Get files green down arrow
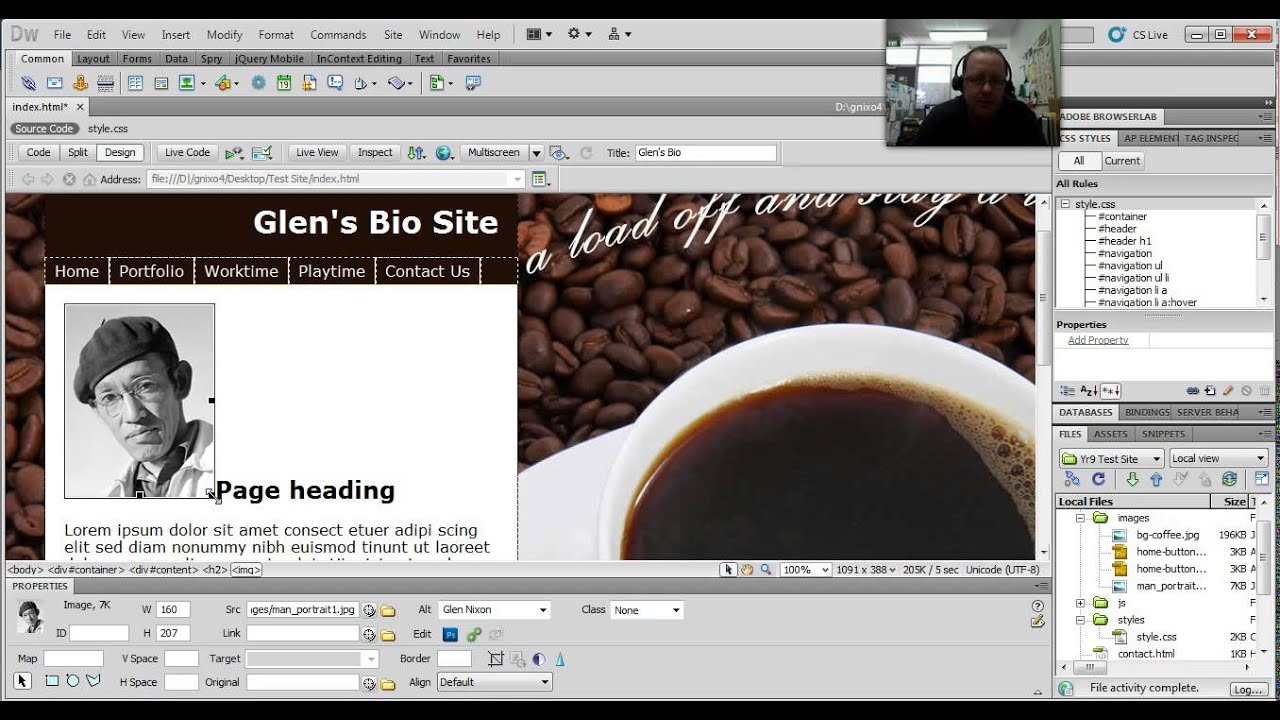The image size is (1280, 720). click(x=1133, y=479)
